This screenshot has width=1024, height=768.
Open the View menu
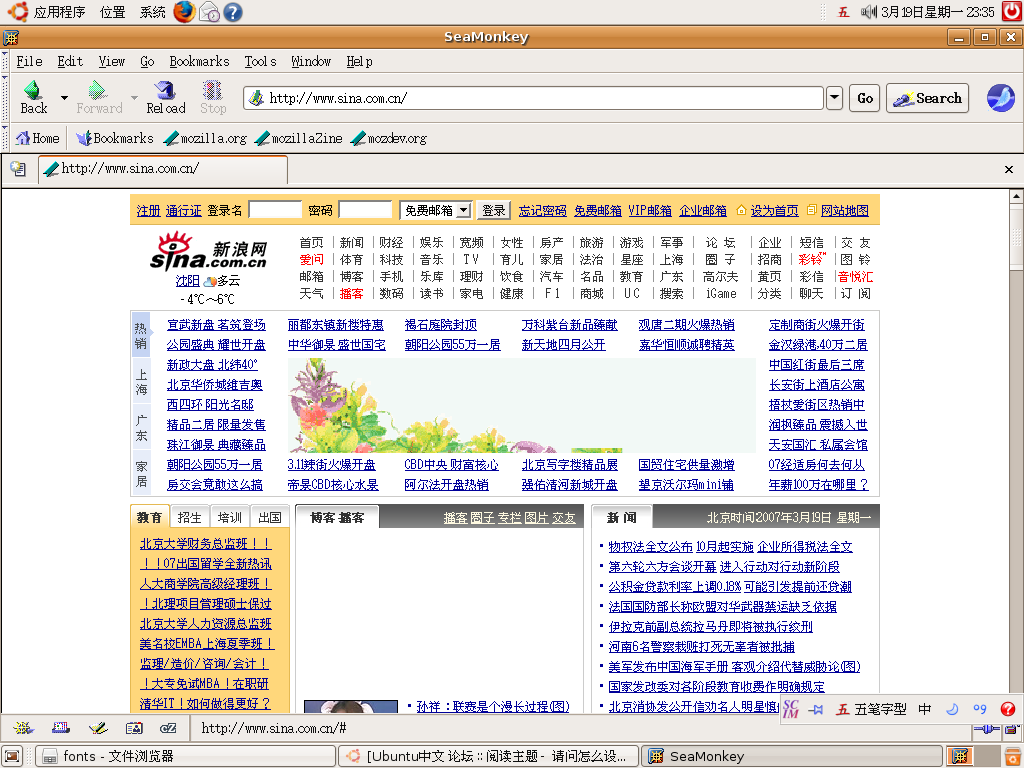click(x=112, y=61)
